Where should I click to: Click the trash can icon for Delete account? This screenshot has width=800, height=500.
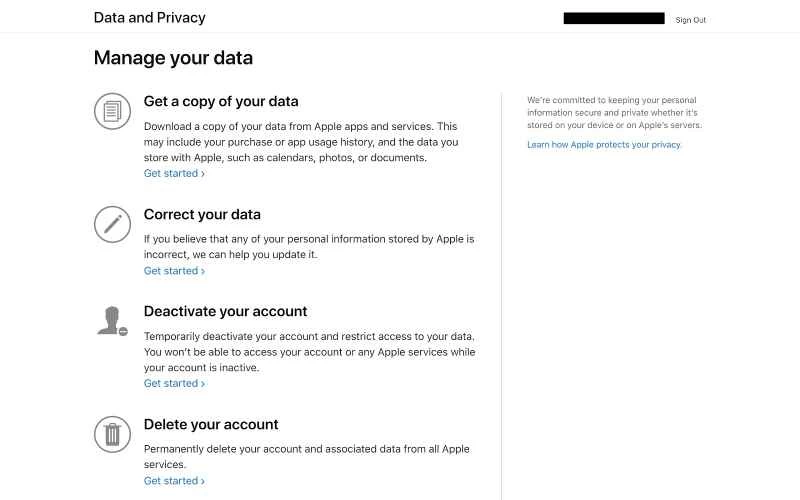tap(112, 433)
